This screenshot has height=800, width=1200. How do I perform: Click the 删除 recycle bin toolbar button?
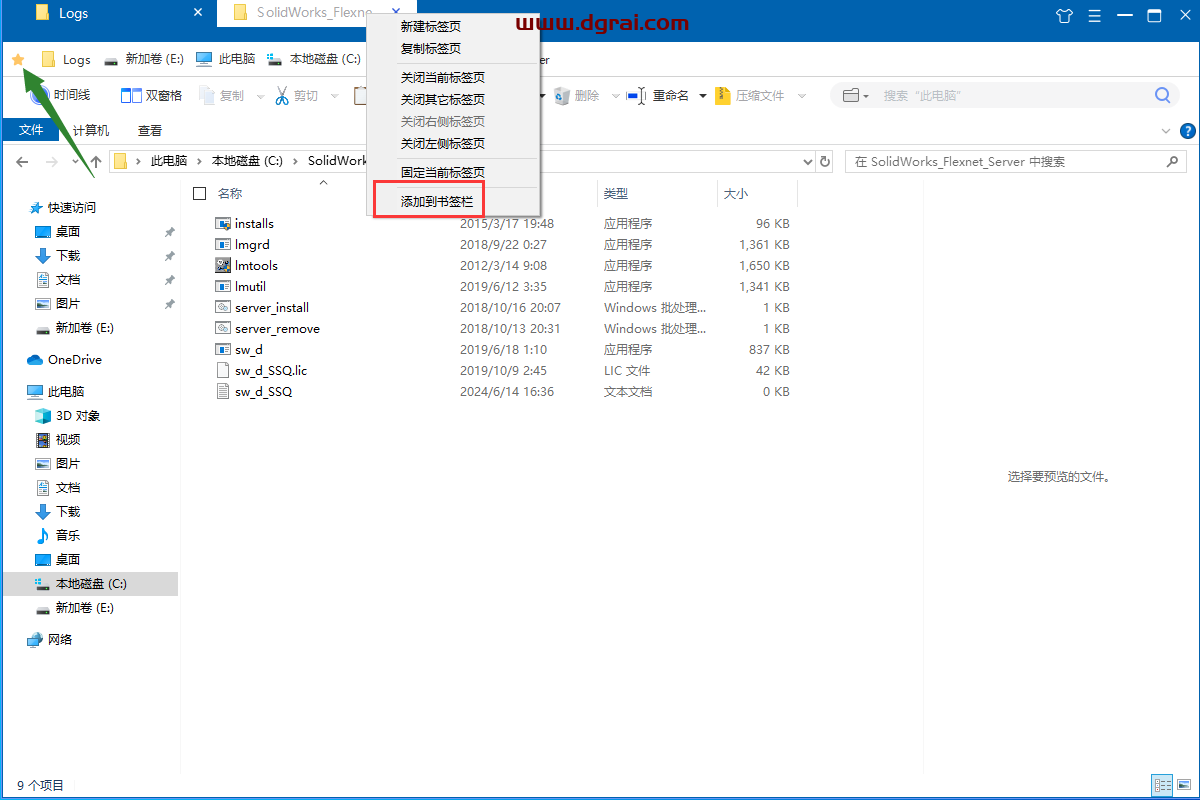point(577,96)
